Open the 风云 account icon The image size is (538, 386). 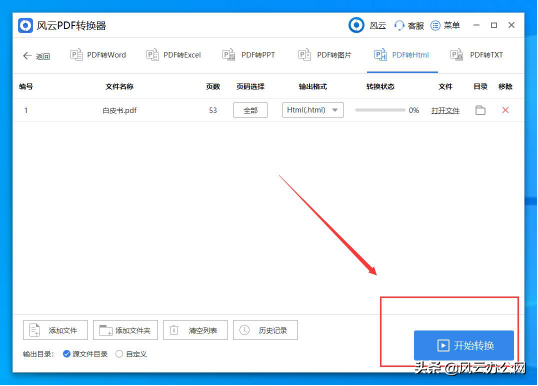point(356,25)
